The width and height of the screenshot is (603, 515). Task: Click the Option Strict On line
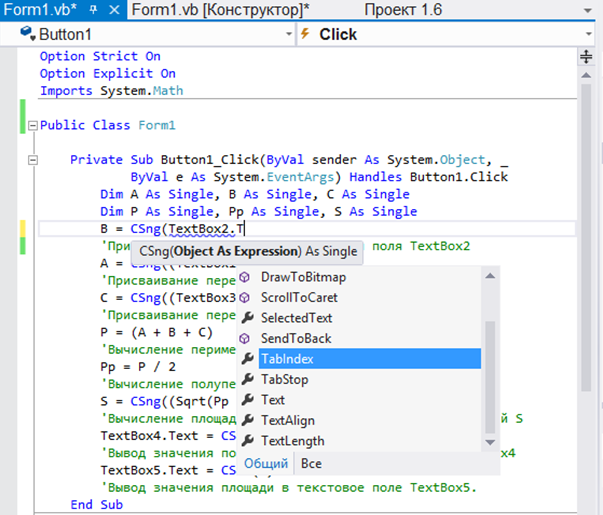(100, 56)
